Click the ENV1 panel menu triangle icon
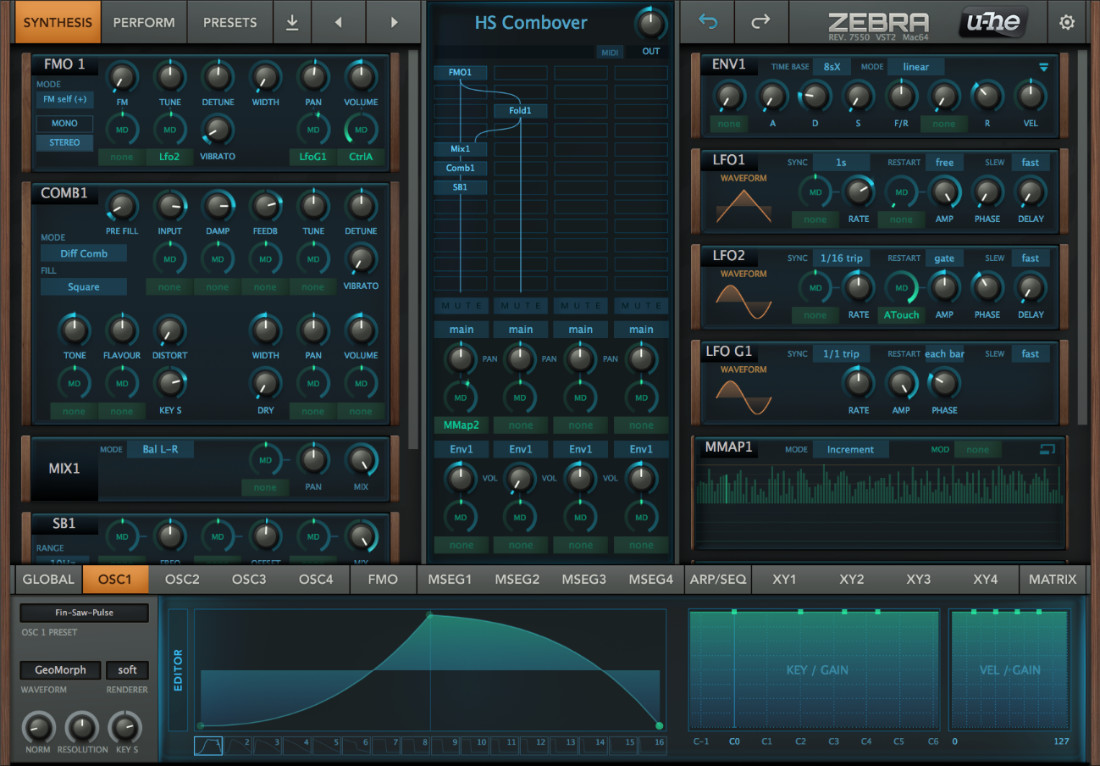 click(x=1044, y=67)
